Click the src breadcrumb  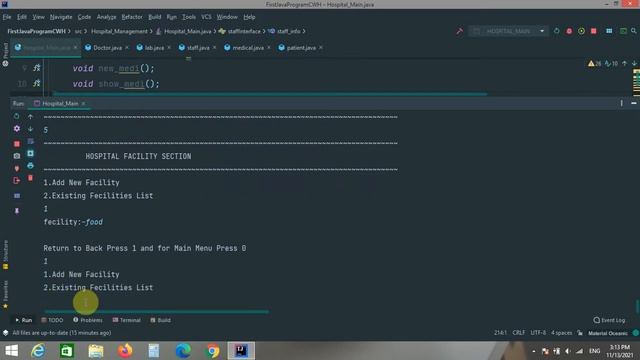click(x=78, y=31)
